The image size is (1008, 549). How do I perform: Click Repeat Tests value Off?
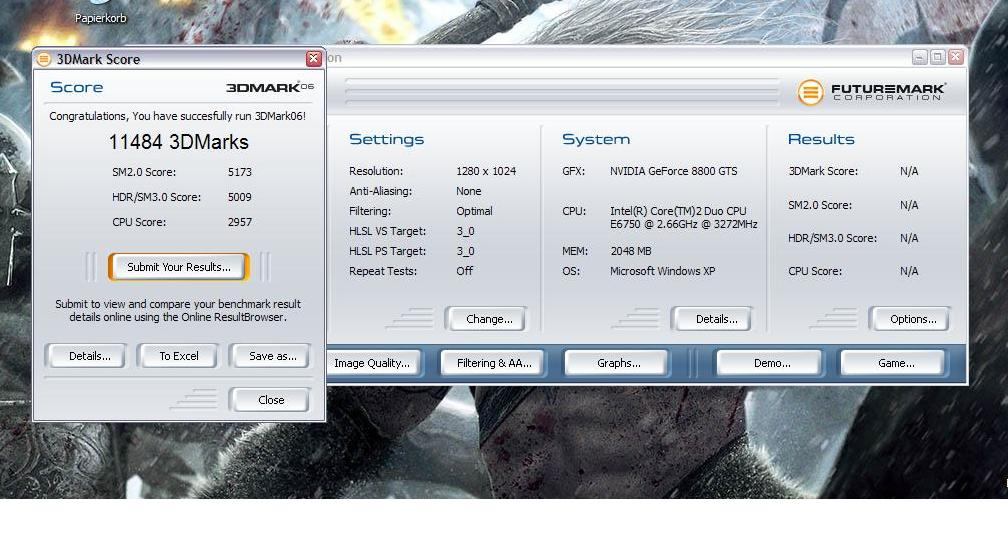click(x=464, y=271)
